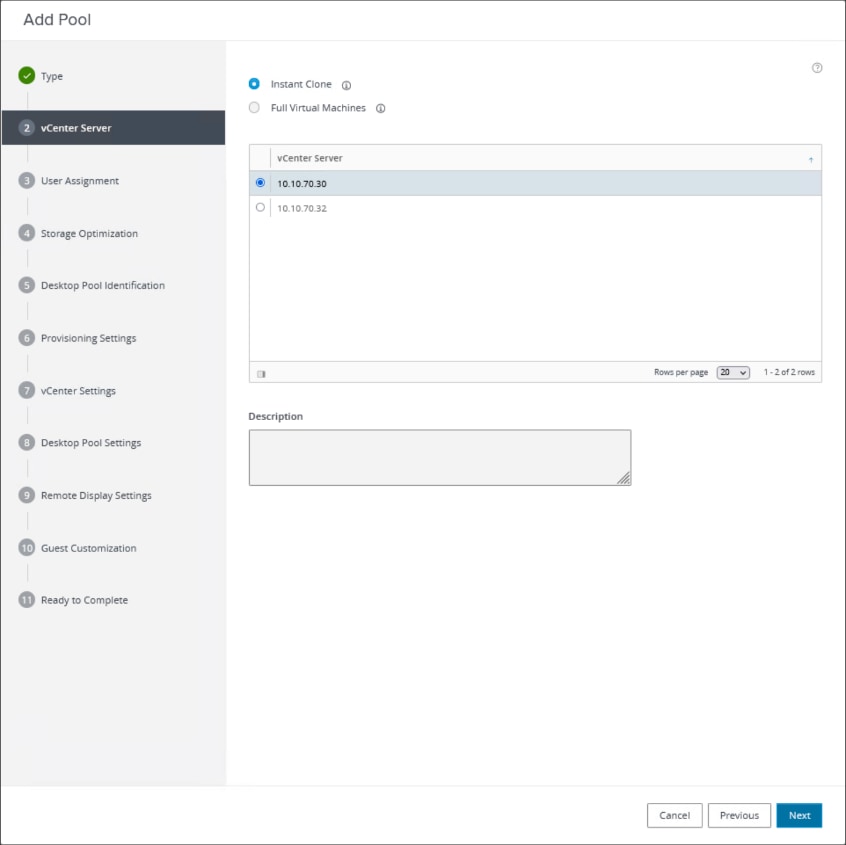846x845 pixels.
Task: Click the vCenter Server column sort arrow
Action: [x=810, y=159]
